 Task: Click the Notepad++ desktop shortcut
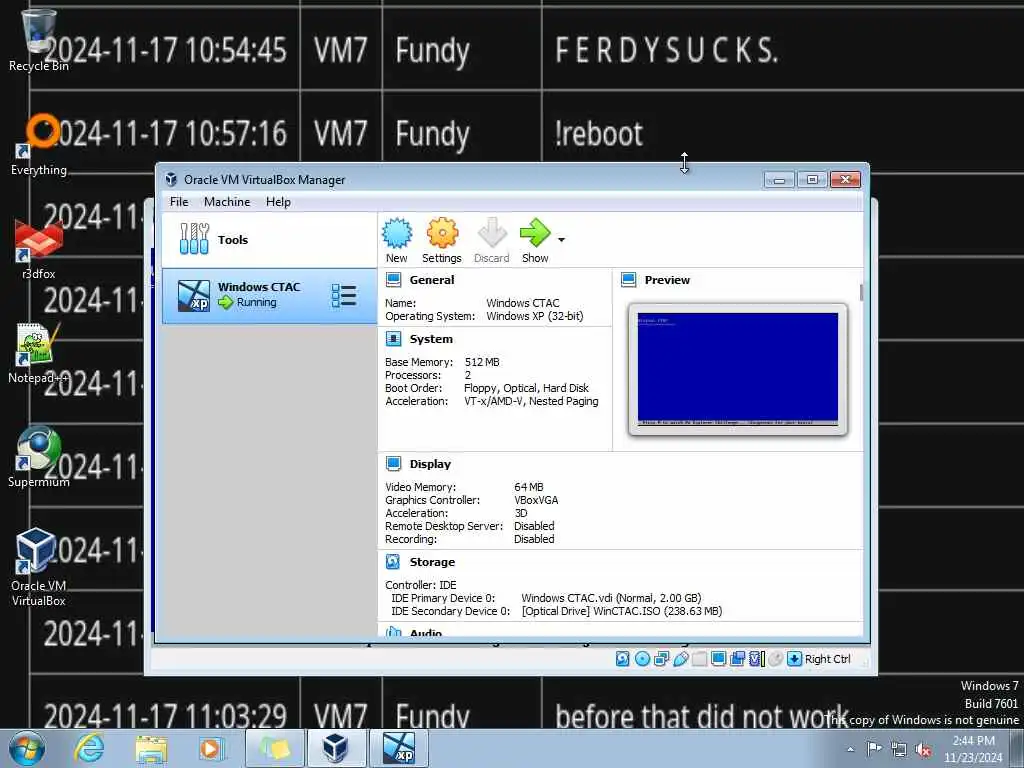[x=38, y=353]
